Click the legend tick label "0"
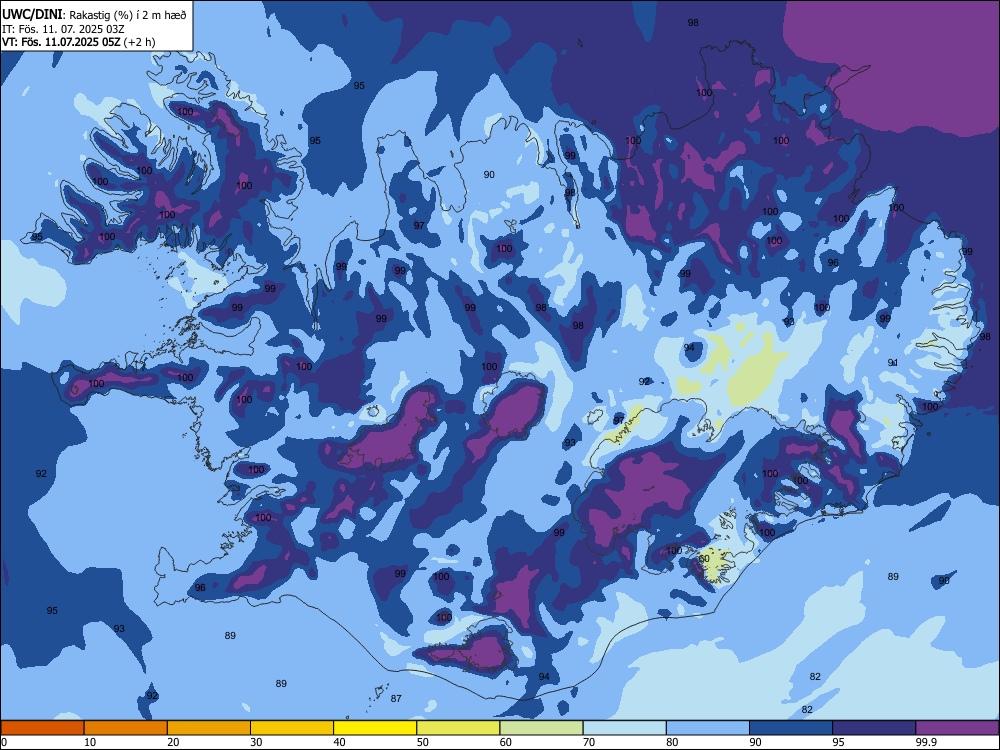Image resolution: width=1000 pixels, height=750 pixels. coord(4,742)
